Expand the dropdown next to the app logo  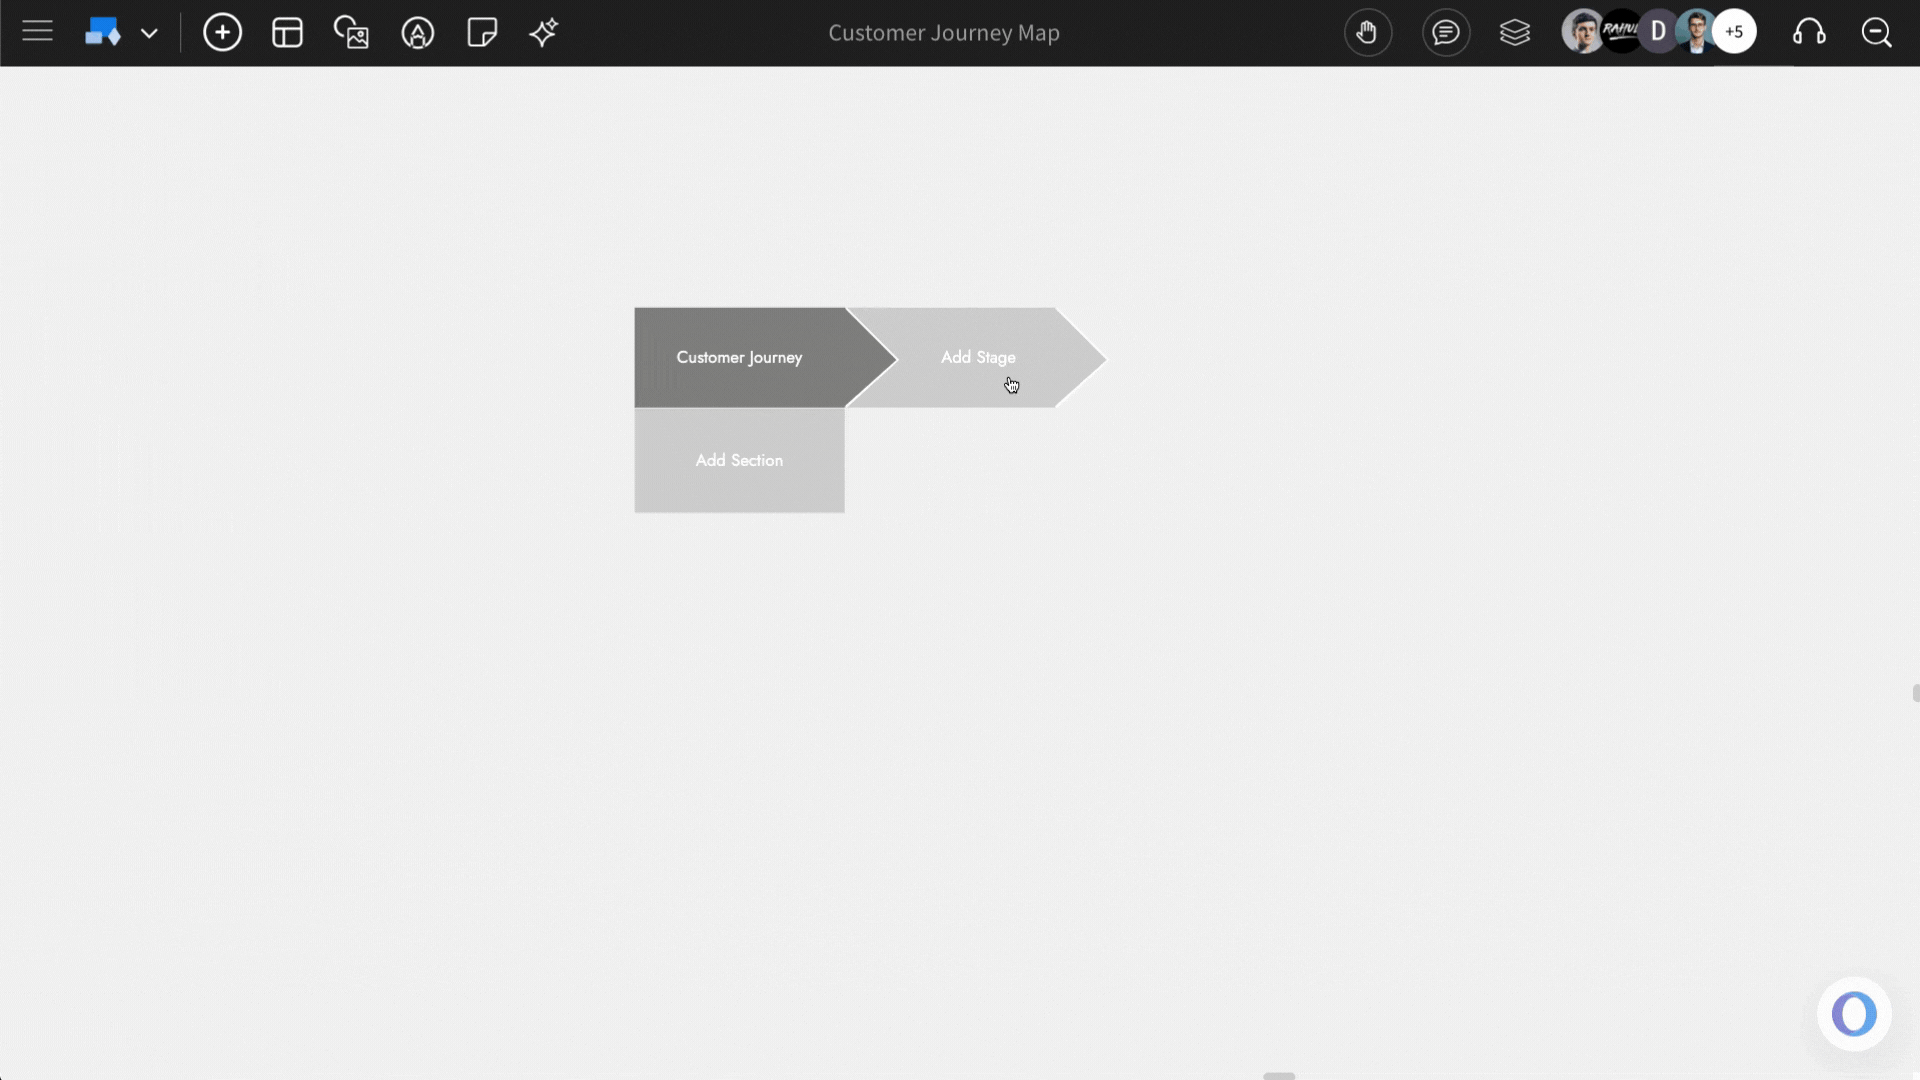pyautogui.click(x=150, y=32)
